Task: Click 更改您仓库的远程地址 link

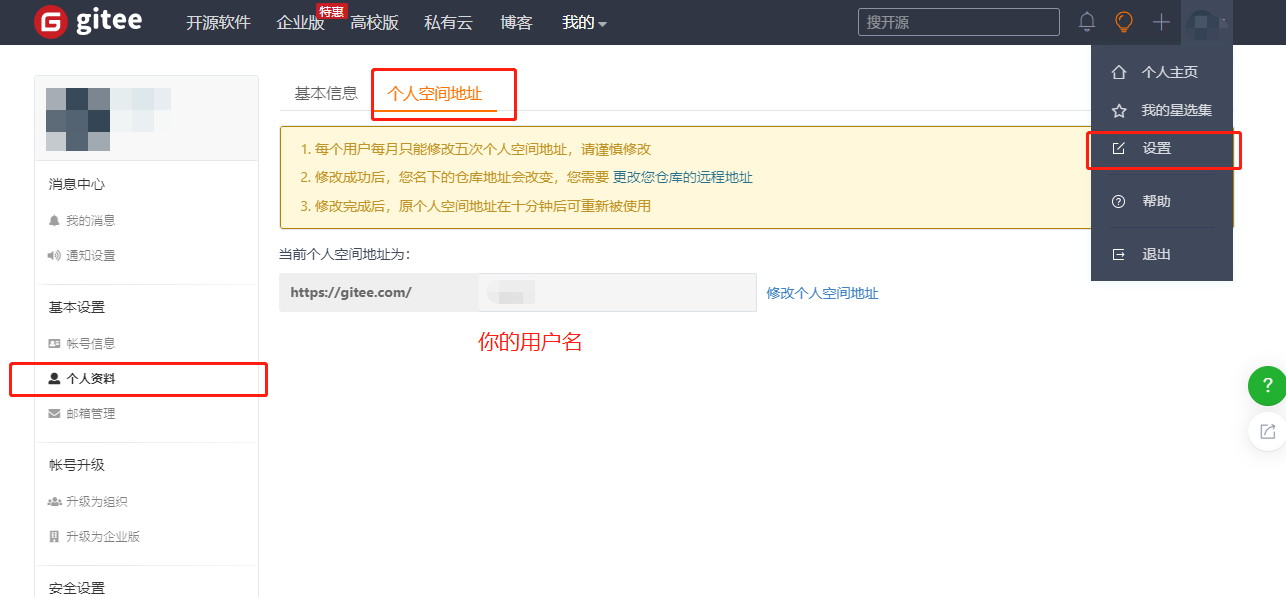Action: coord(682,177)
